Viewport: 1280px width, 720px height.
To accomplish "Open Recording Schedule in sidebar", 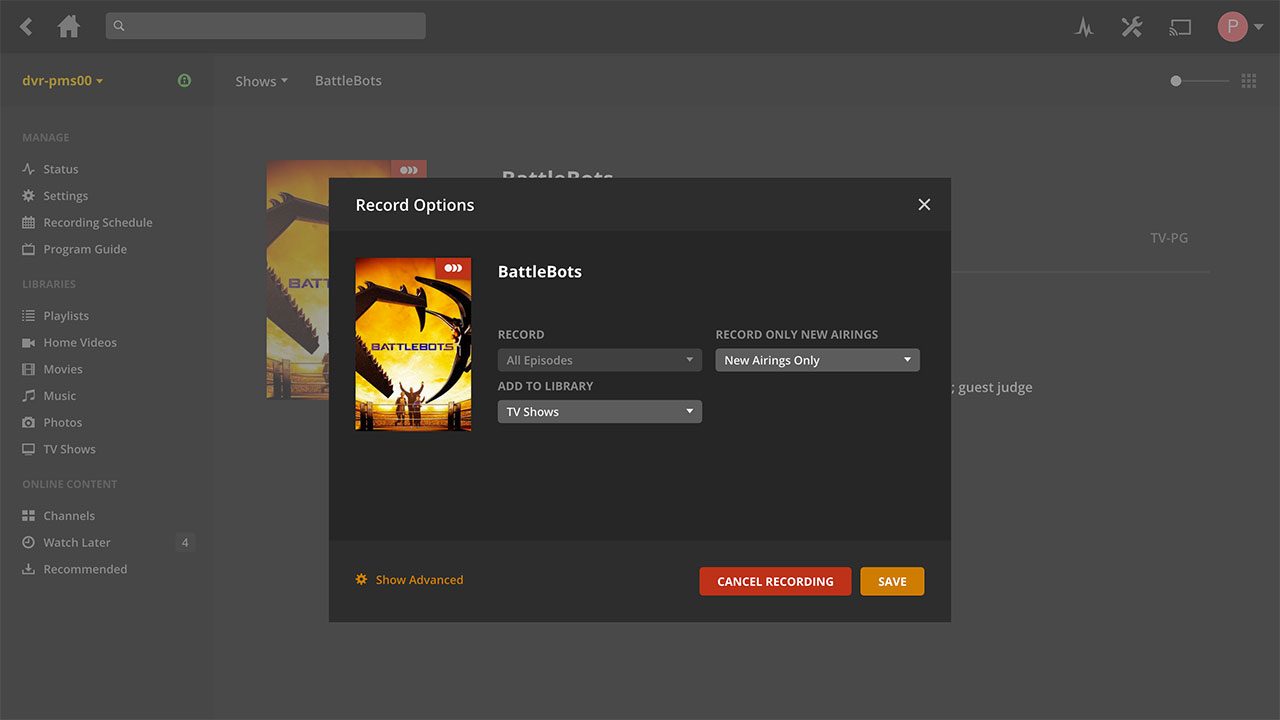I will coord(98,223).
